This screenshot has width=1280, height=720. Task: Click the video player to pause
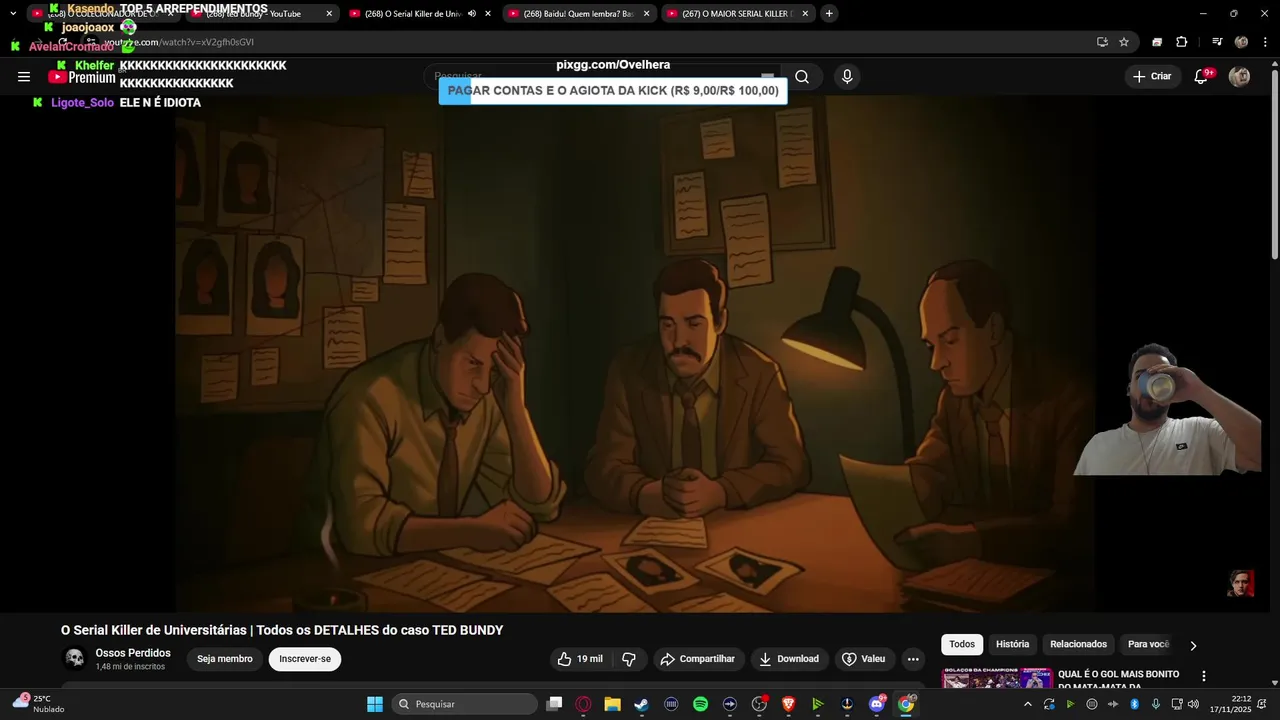pyautogui.click(x=634, y=353)
